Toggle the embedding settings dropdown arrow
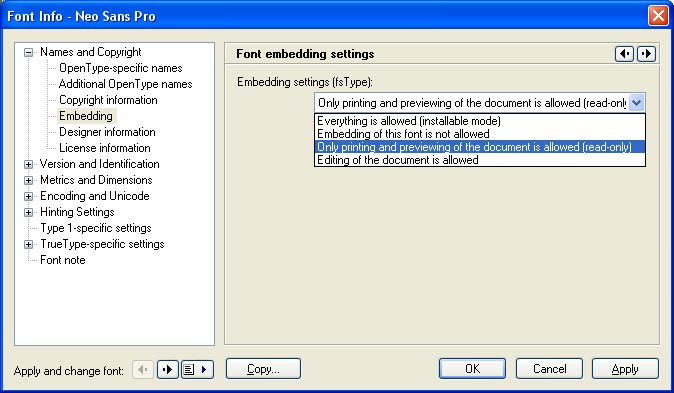Viewport: 674px width, 393px height. (x=637, y=103)
